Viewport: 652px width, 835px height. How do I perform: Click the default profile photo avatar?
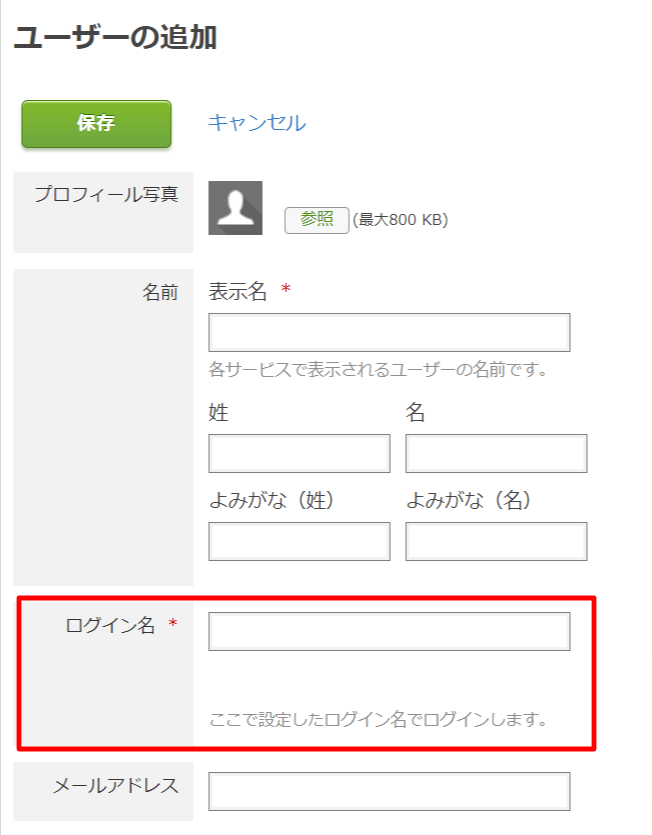click(x=235, y=208)
